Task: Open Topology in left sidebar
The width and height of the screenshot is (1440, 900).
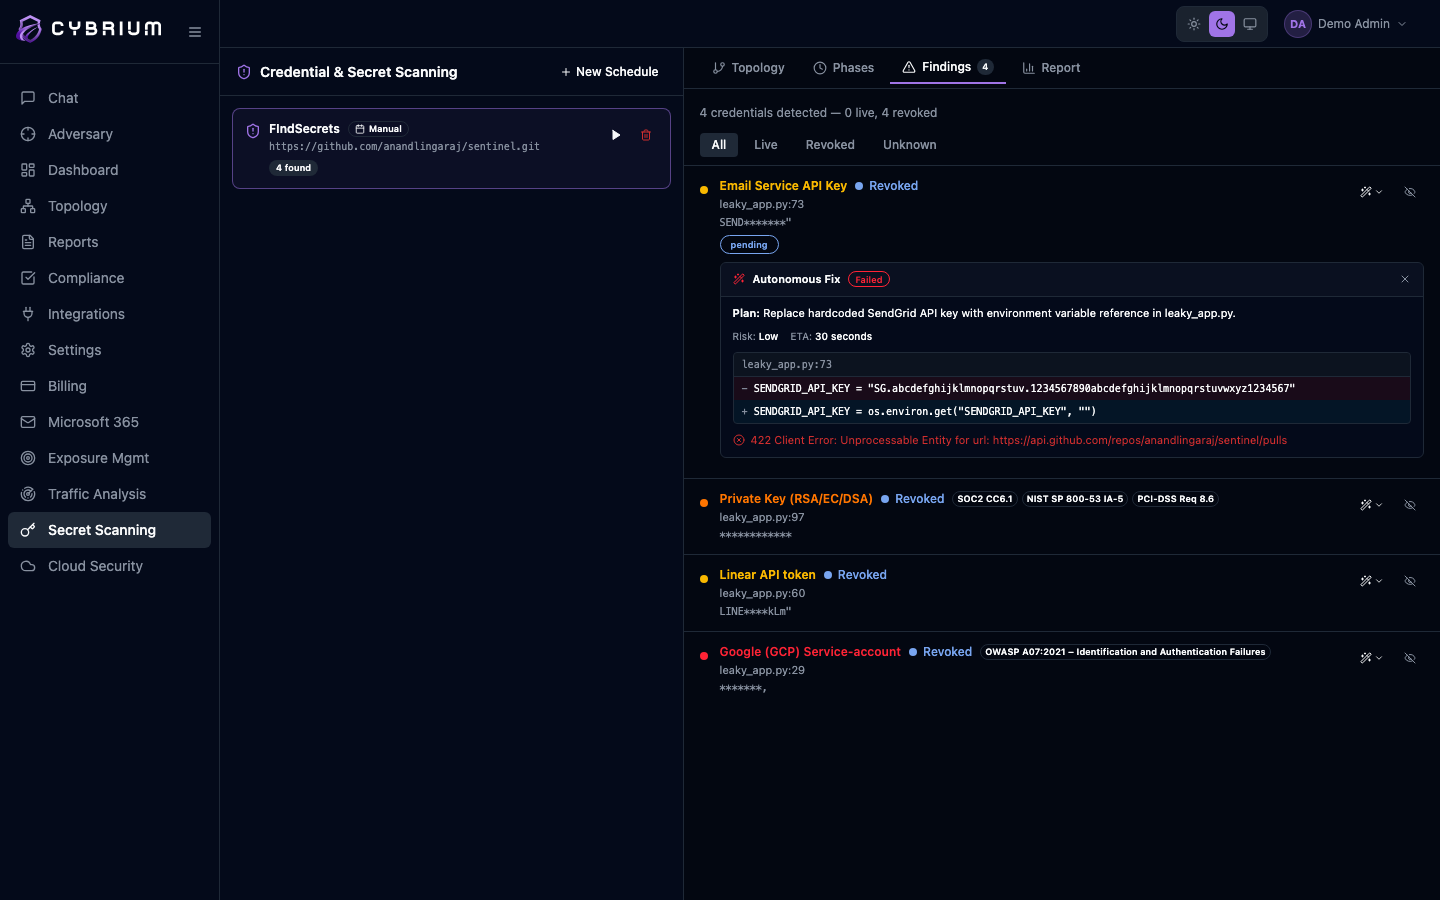Action: point(109,206)
